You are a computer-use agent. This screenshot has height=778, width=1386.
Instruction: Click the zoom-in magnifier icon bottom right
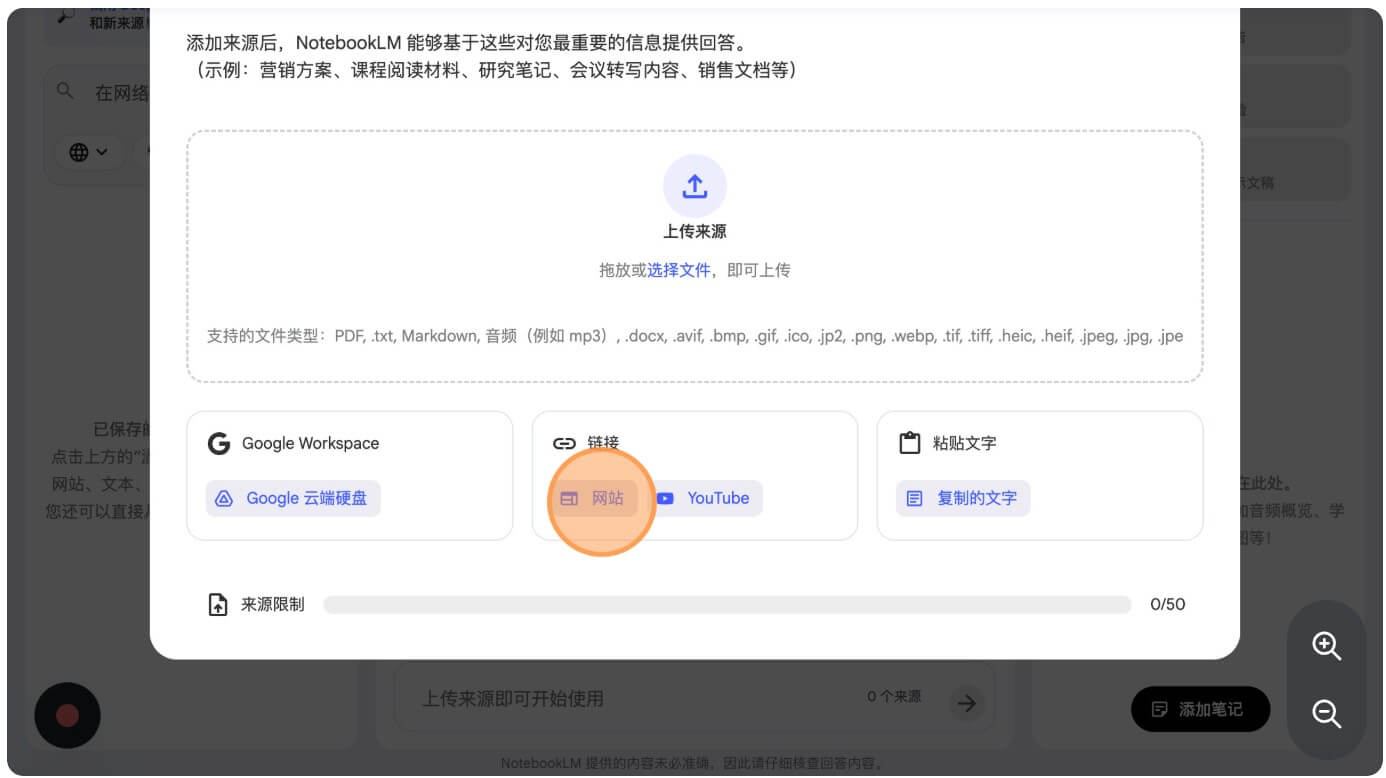pos(1327,646)
